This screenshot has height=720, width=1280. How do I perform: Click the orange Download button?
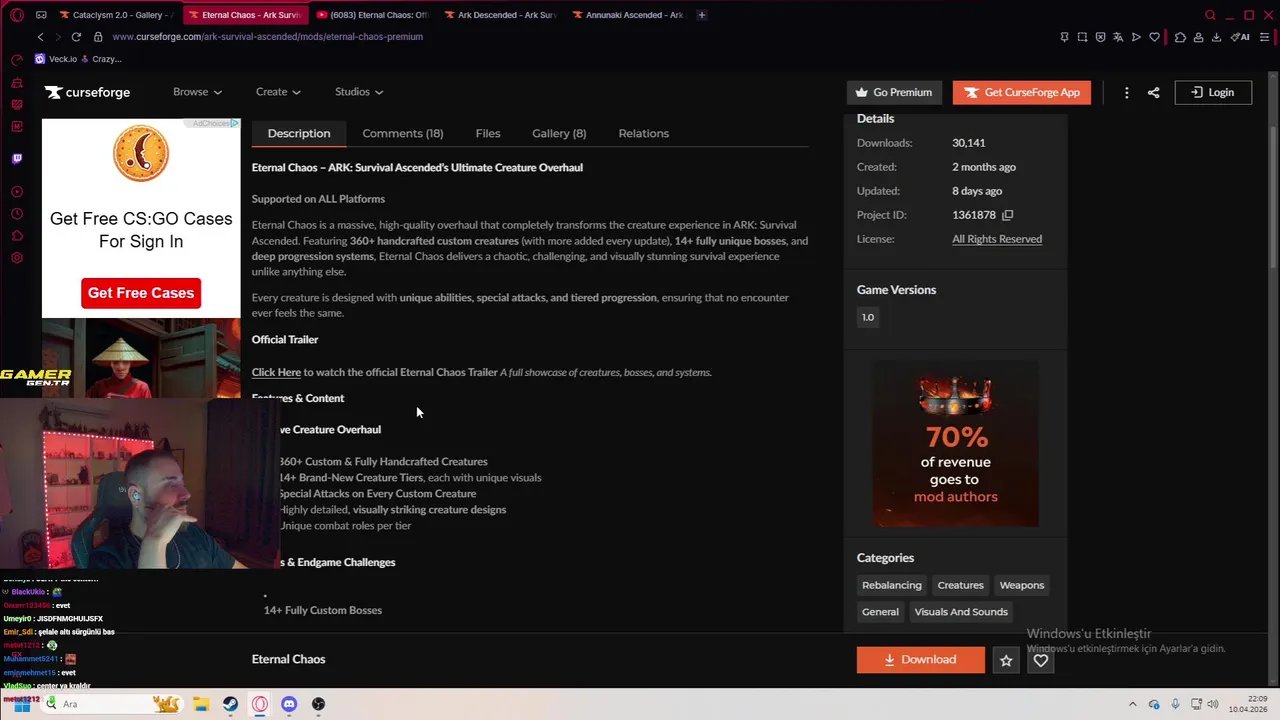[921, 660]
